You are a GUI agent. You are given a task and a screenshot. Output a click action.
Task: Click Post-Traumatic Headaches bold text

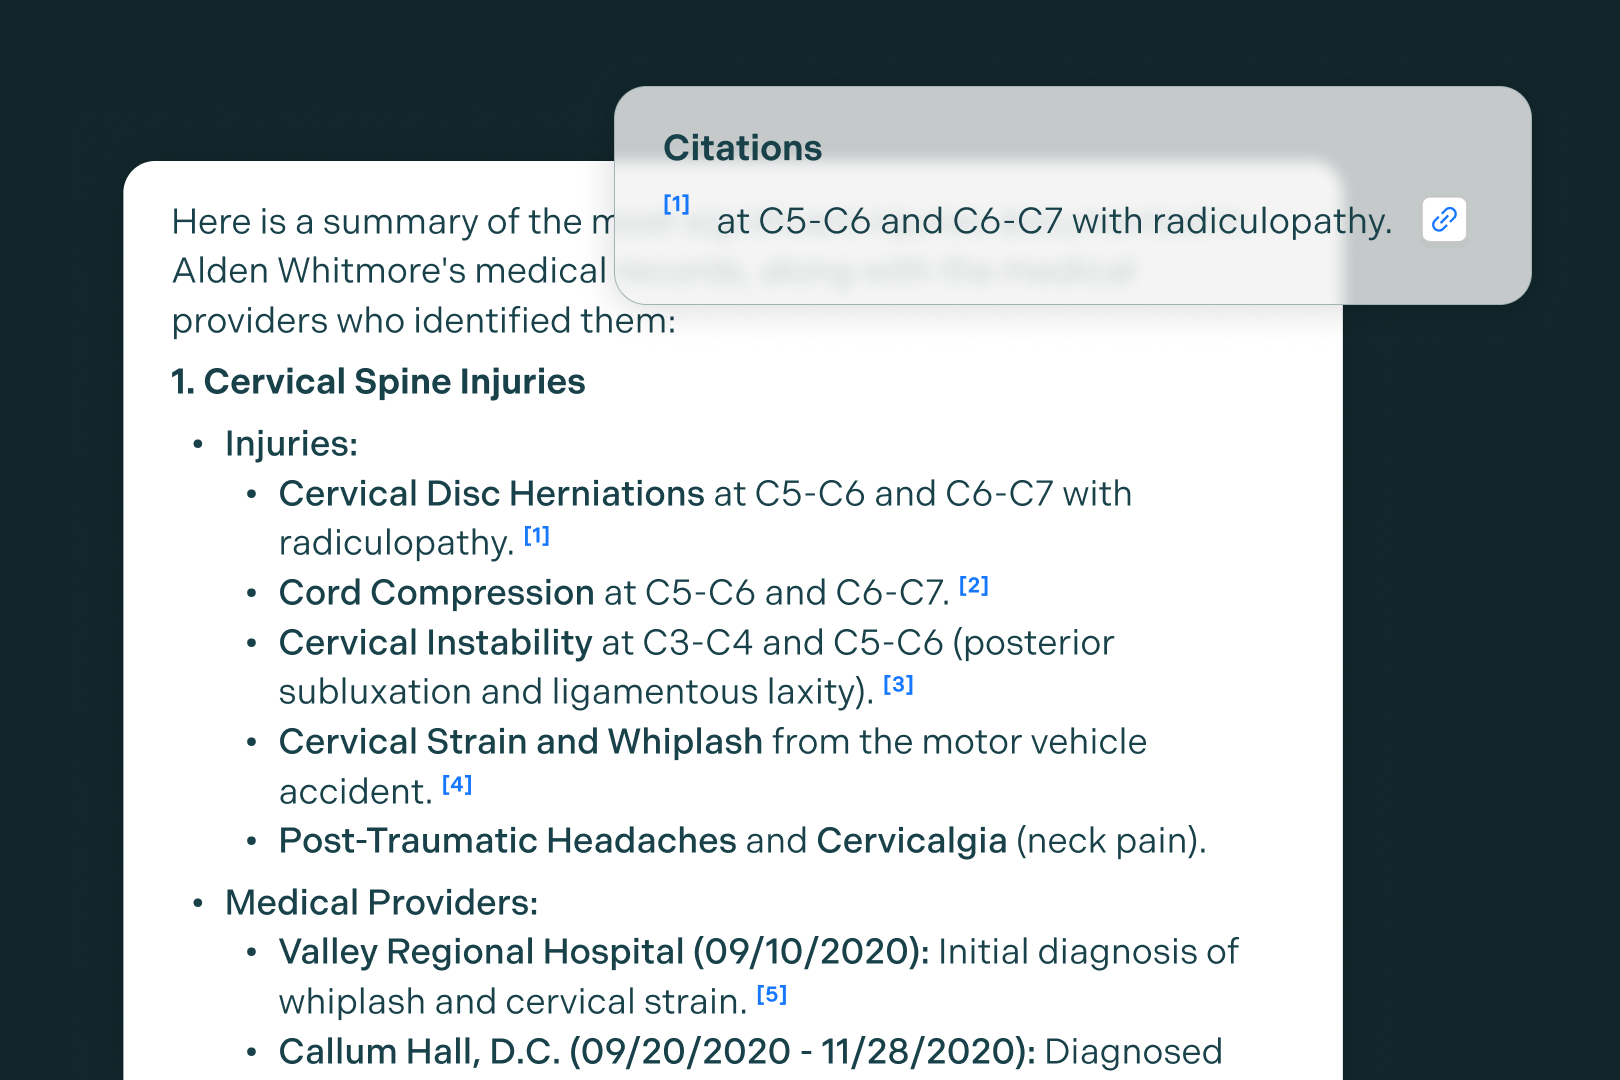[x=508, y=841]
